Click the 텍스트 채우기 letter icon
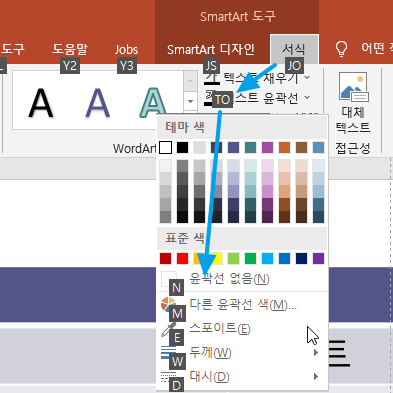Screen dimensions: 393x393 pyautogui.click(x=212, y=78)
